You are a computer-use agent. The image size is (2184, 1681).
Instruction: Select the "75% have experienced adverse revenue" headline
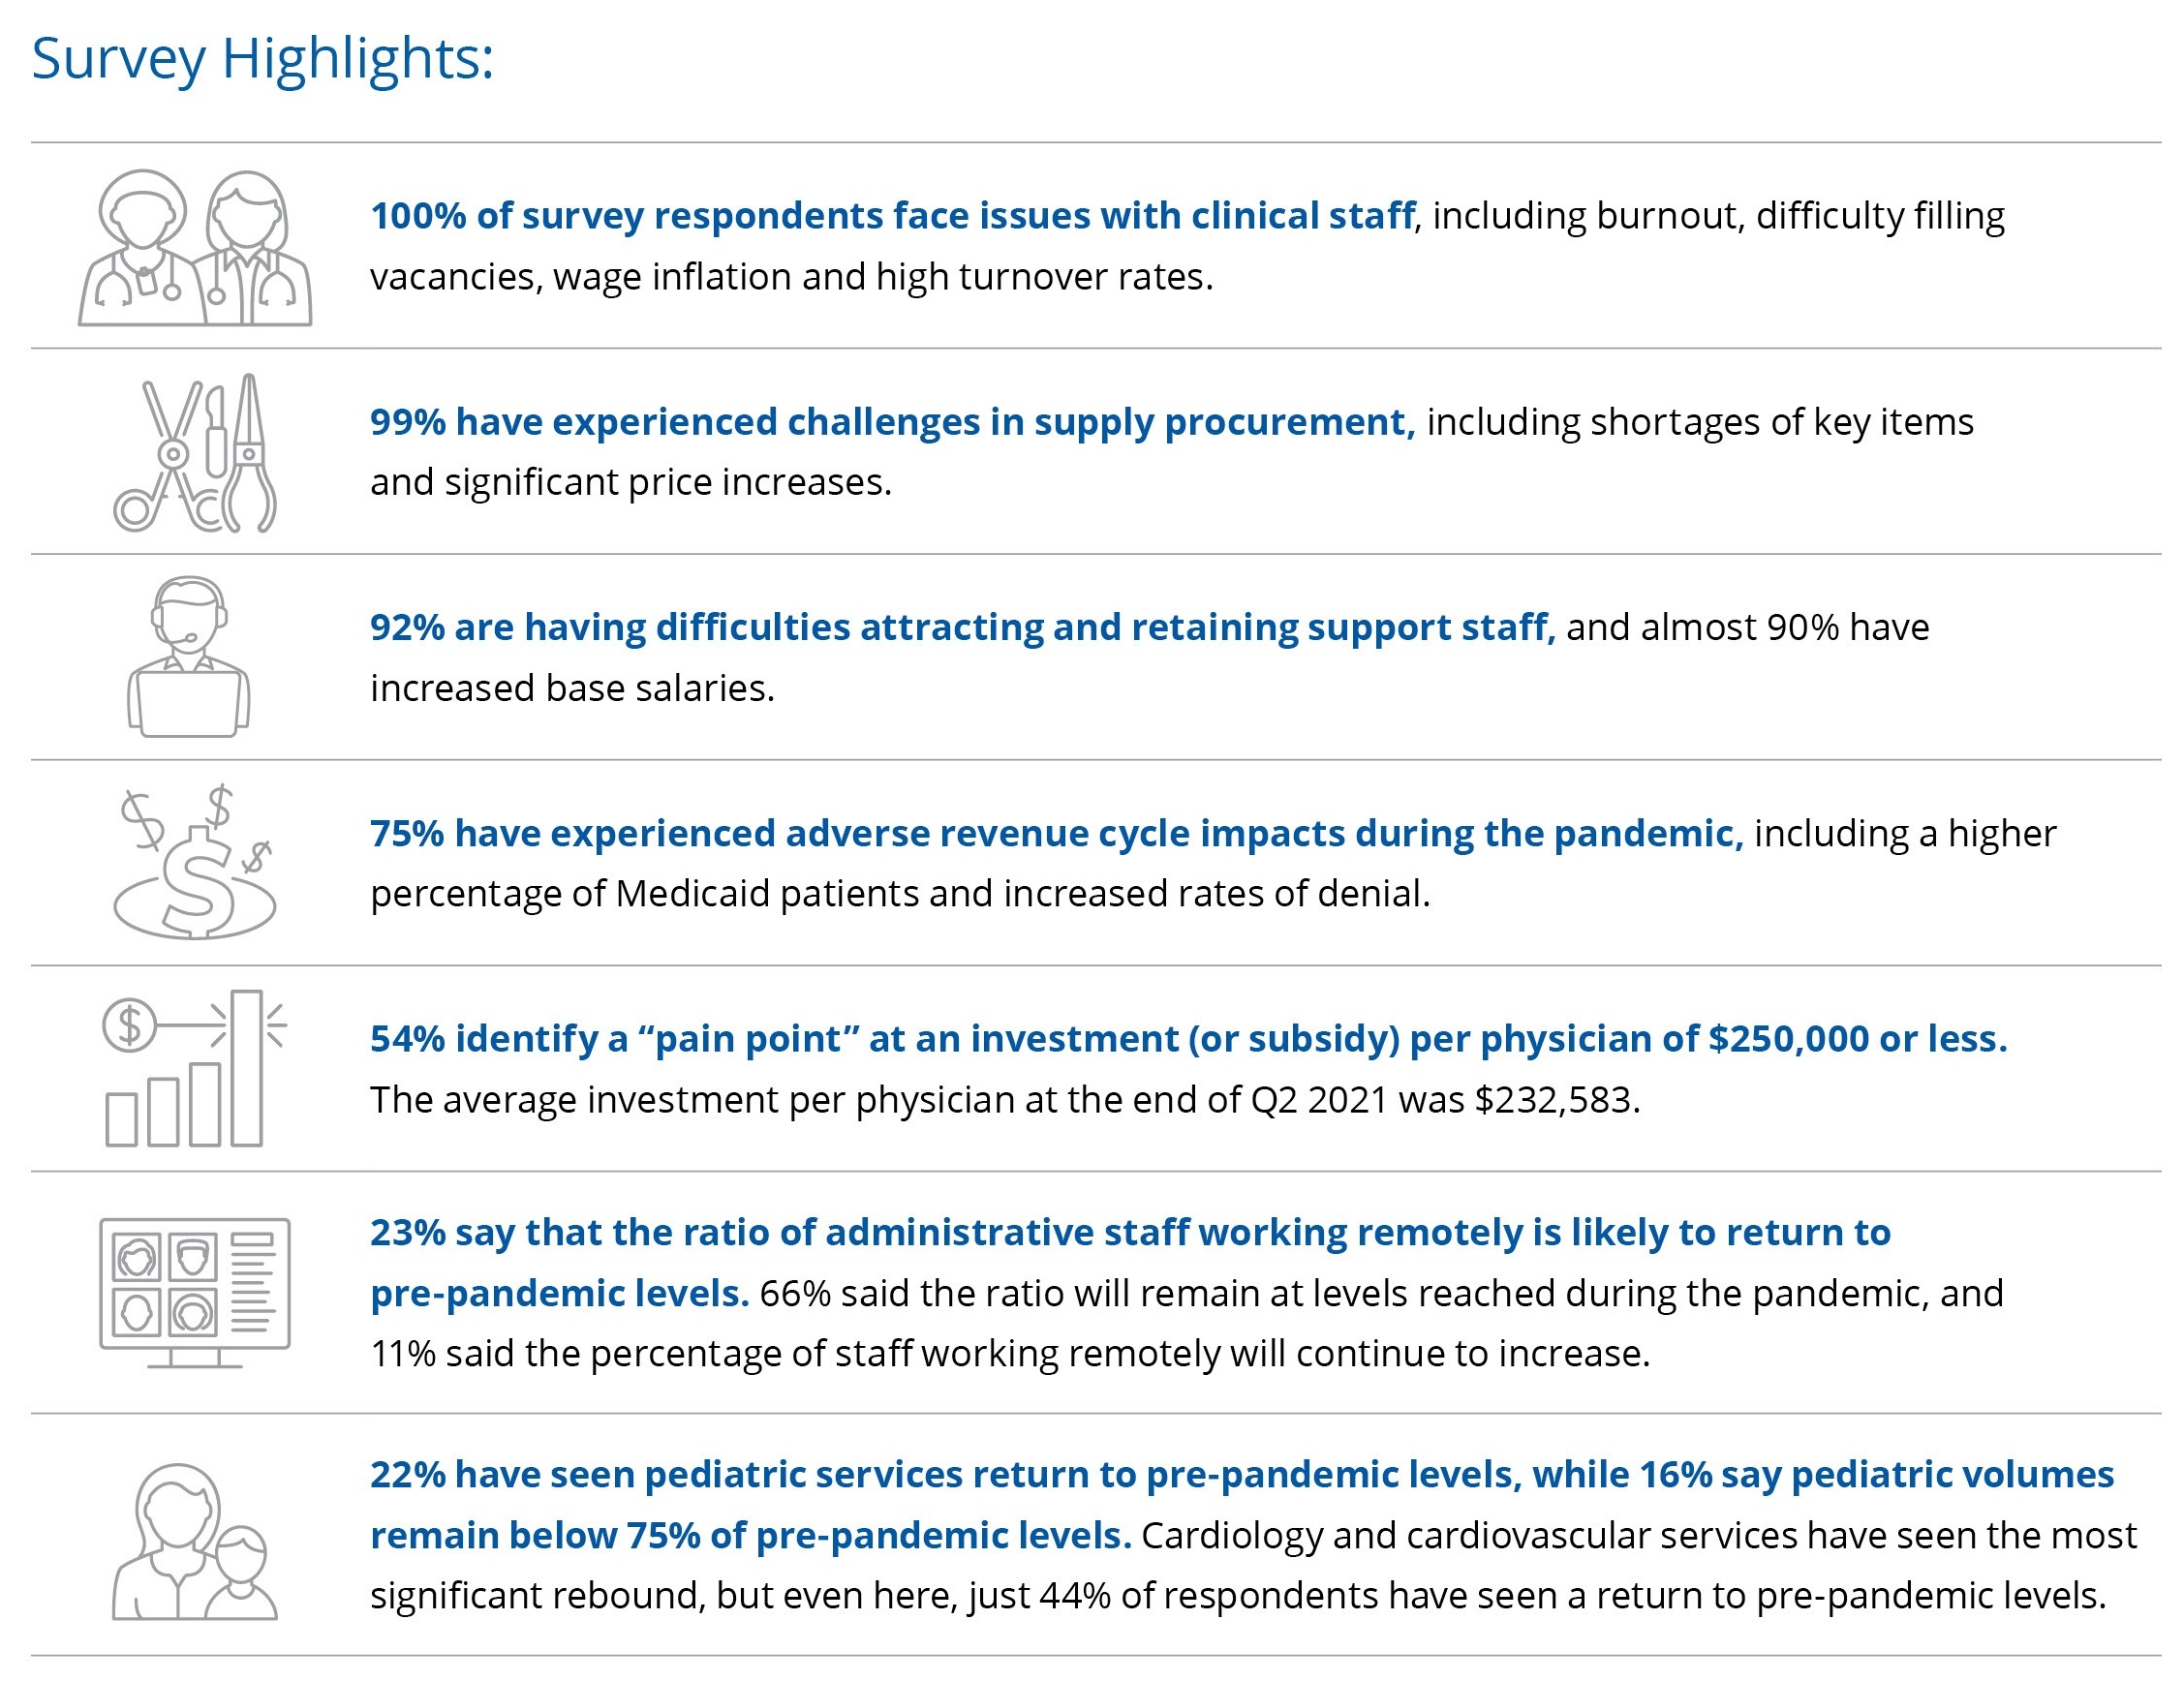pyautogui.click(x=1056, y=833)
